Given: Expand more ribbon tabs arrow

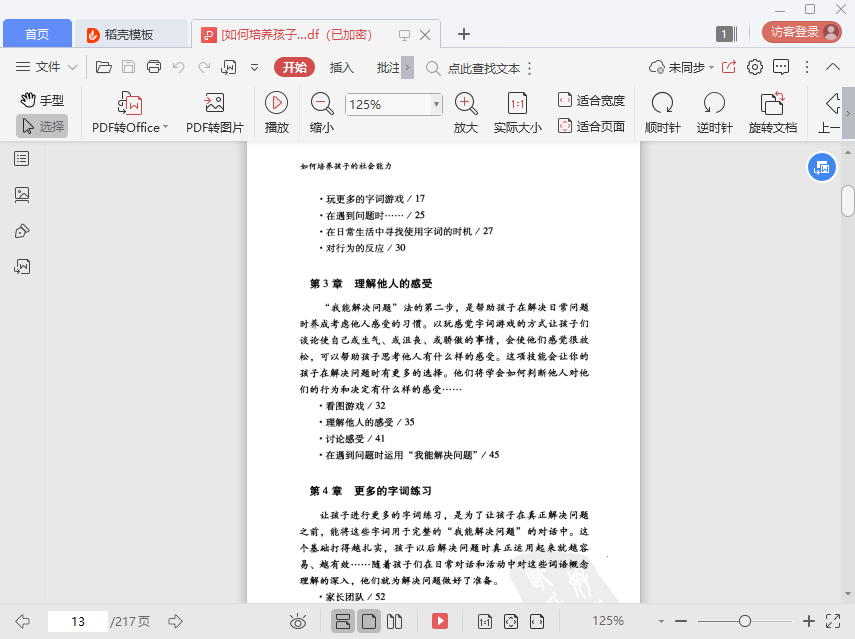Looking at the screenshot, I should [407, 68].
